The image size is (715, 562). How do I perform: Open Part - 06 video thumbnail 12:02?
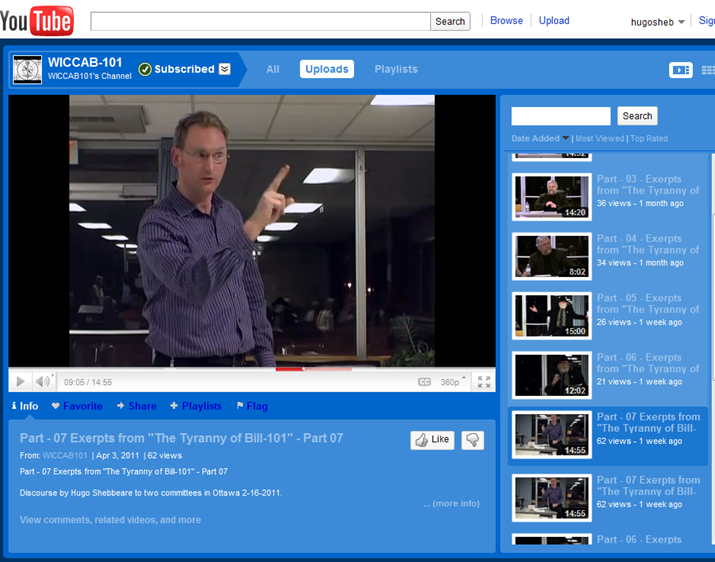[552, 375]
